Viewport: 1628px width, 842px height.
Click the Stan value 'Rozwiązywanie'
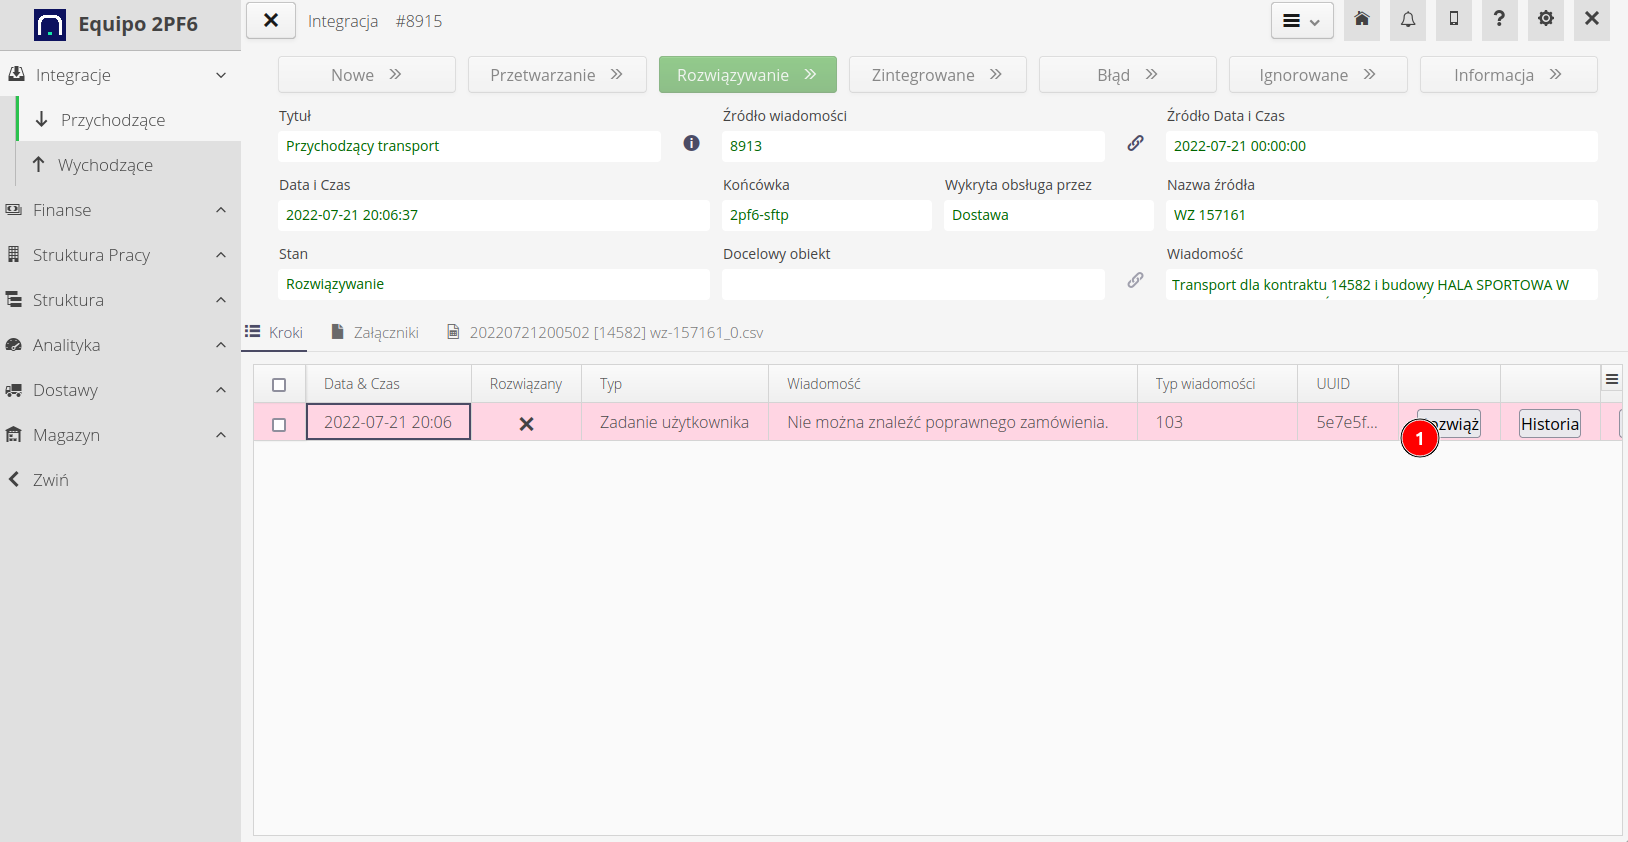click(x=493, y=284)
